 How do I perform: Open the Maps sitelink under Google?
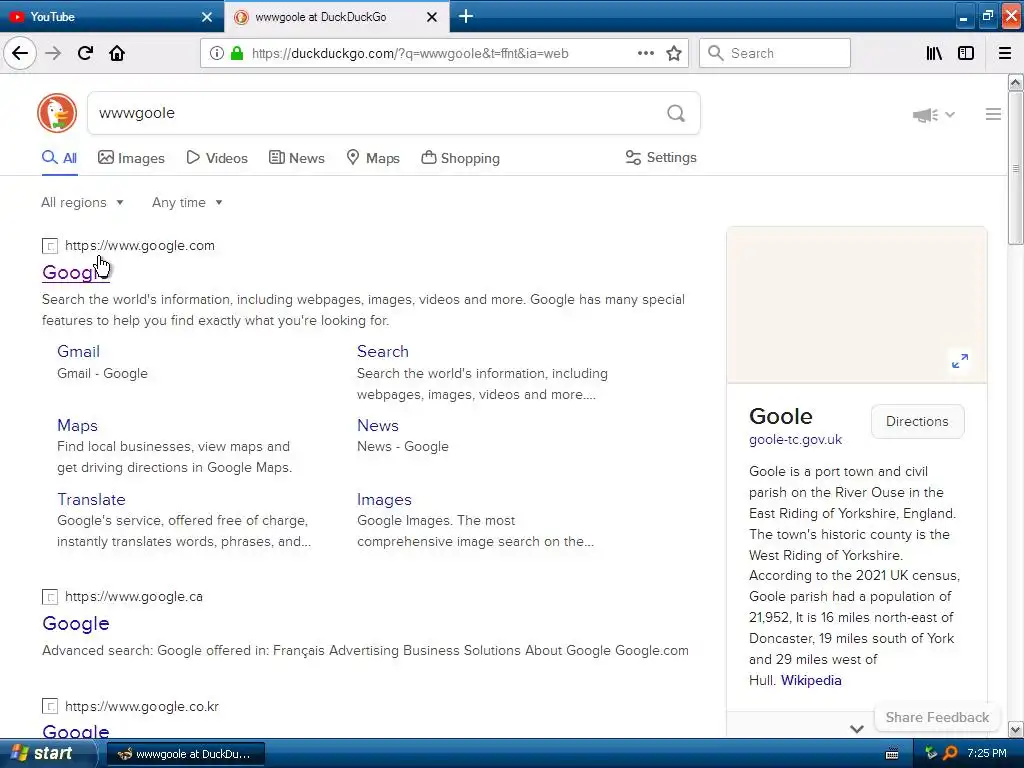click(x=77, y=425)
